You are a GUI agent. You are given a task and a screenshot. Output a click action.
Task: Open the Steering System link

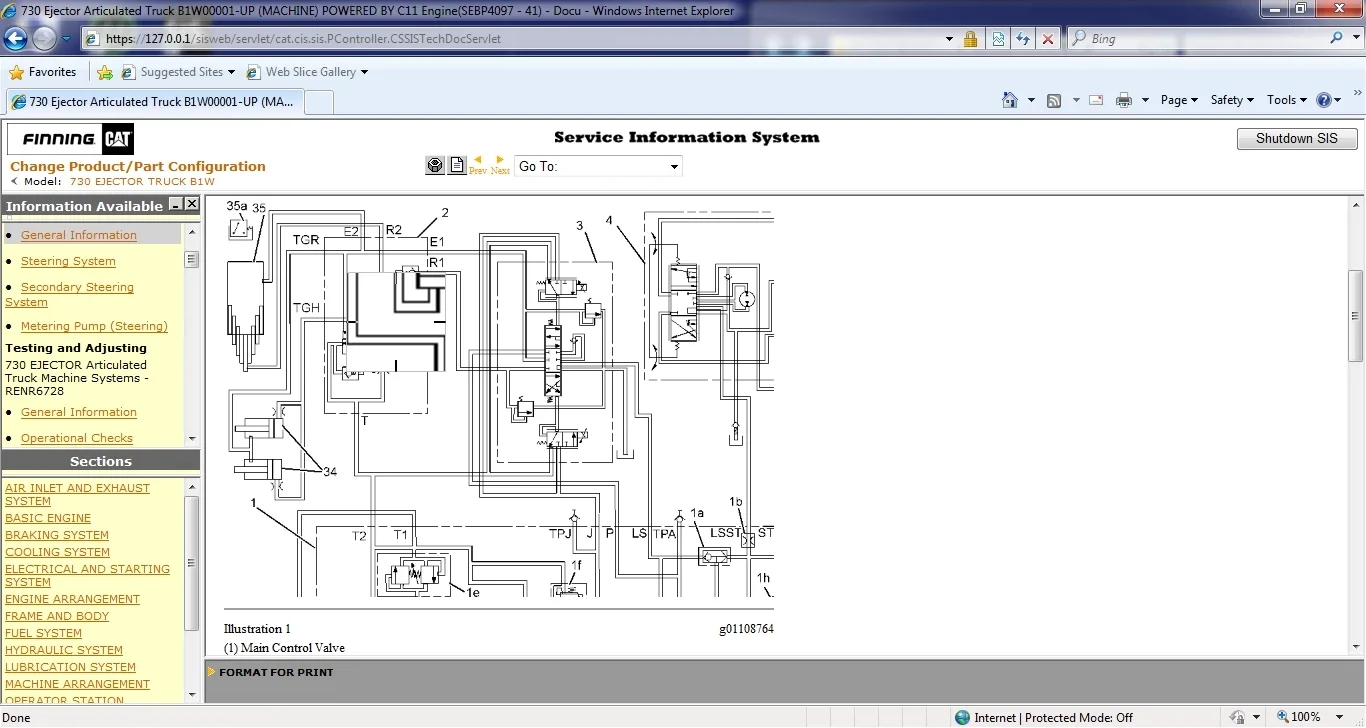coord(68,261)
